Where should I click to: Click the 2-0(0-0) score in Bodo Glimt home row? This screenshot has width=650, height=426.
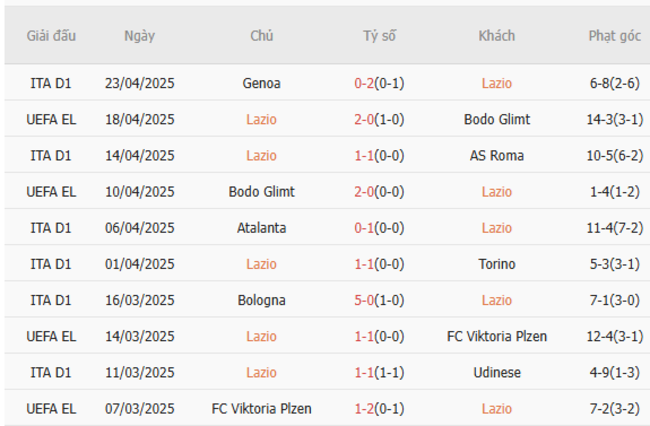379,191
